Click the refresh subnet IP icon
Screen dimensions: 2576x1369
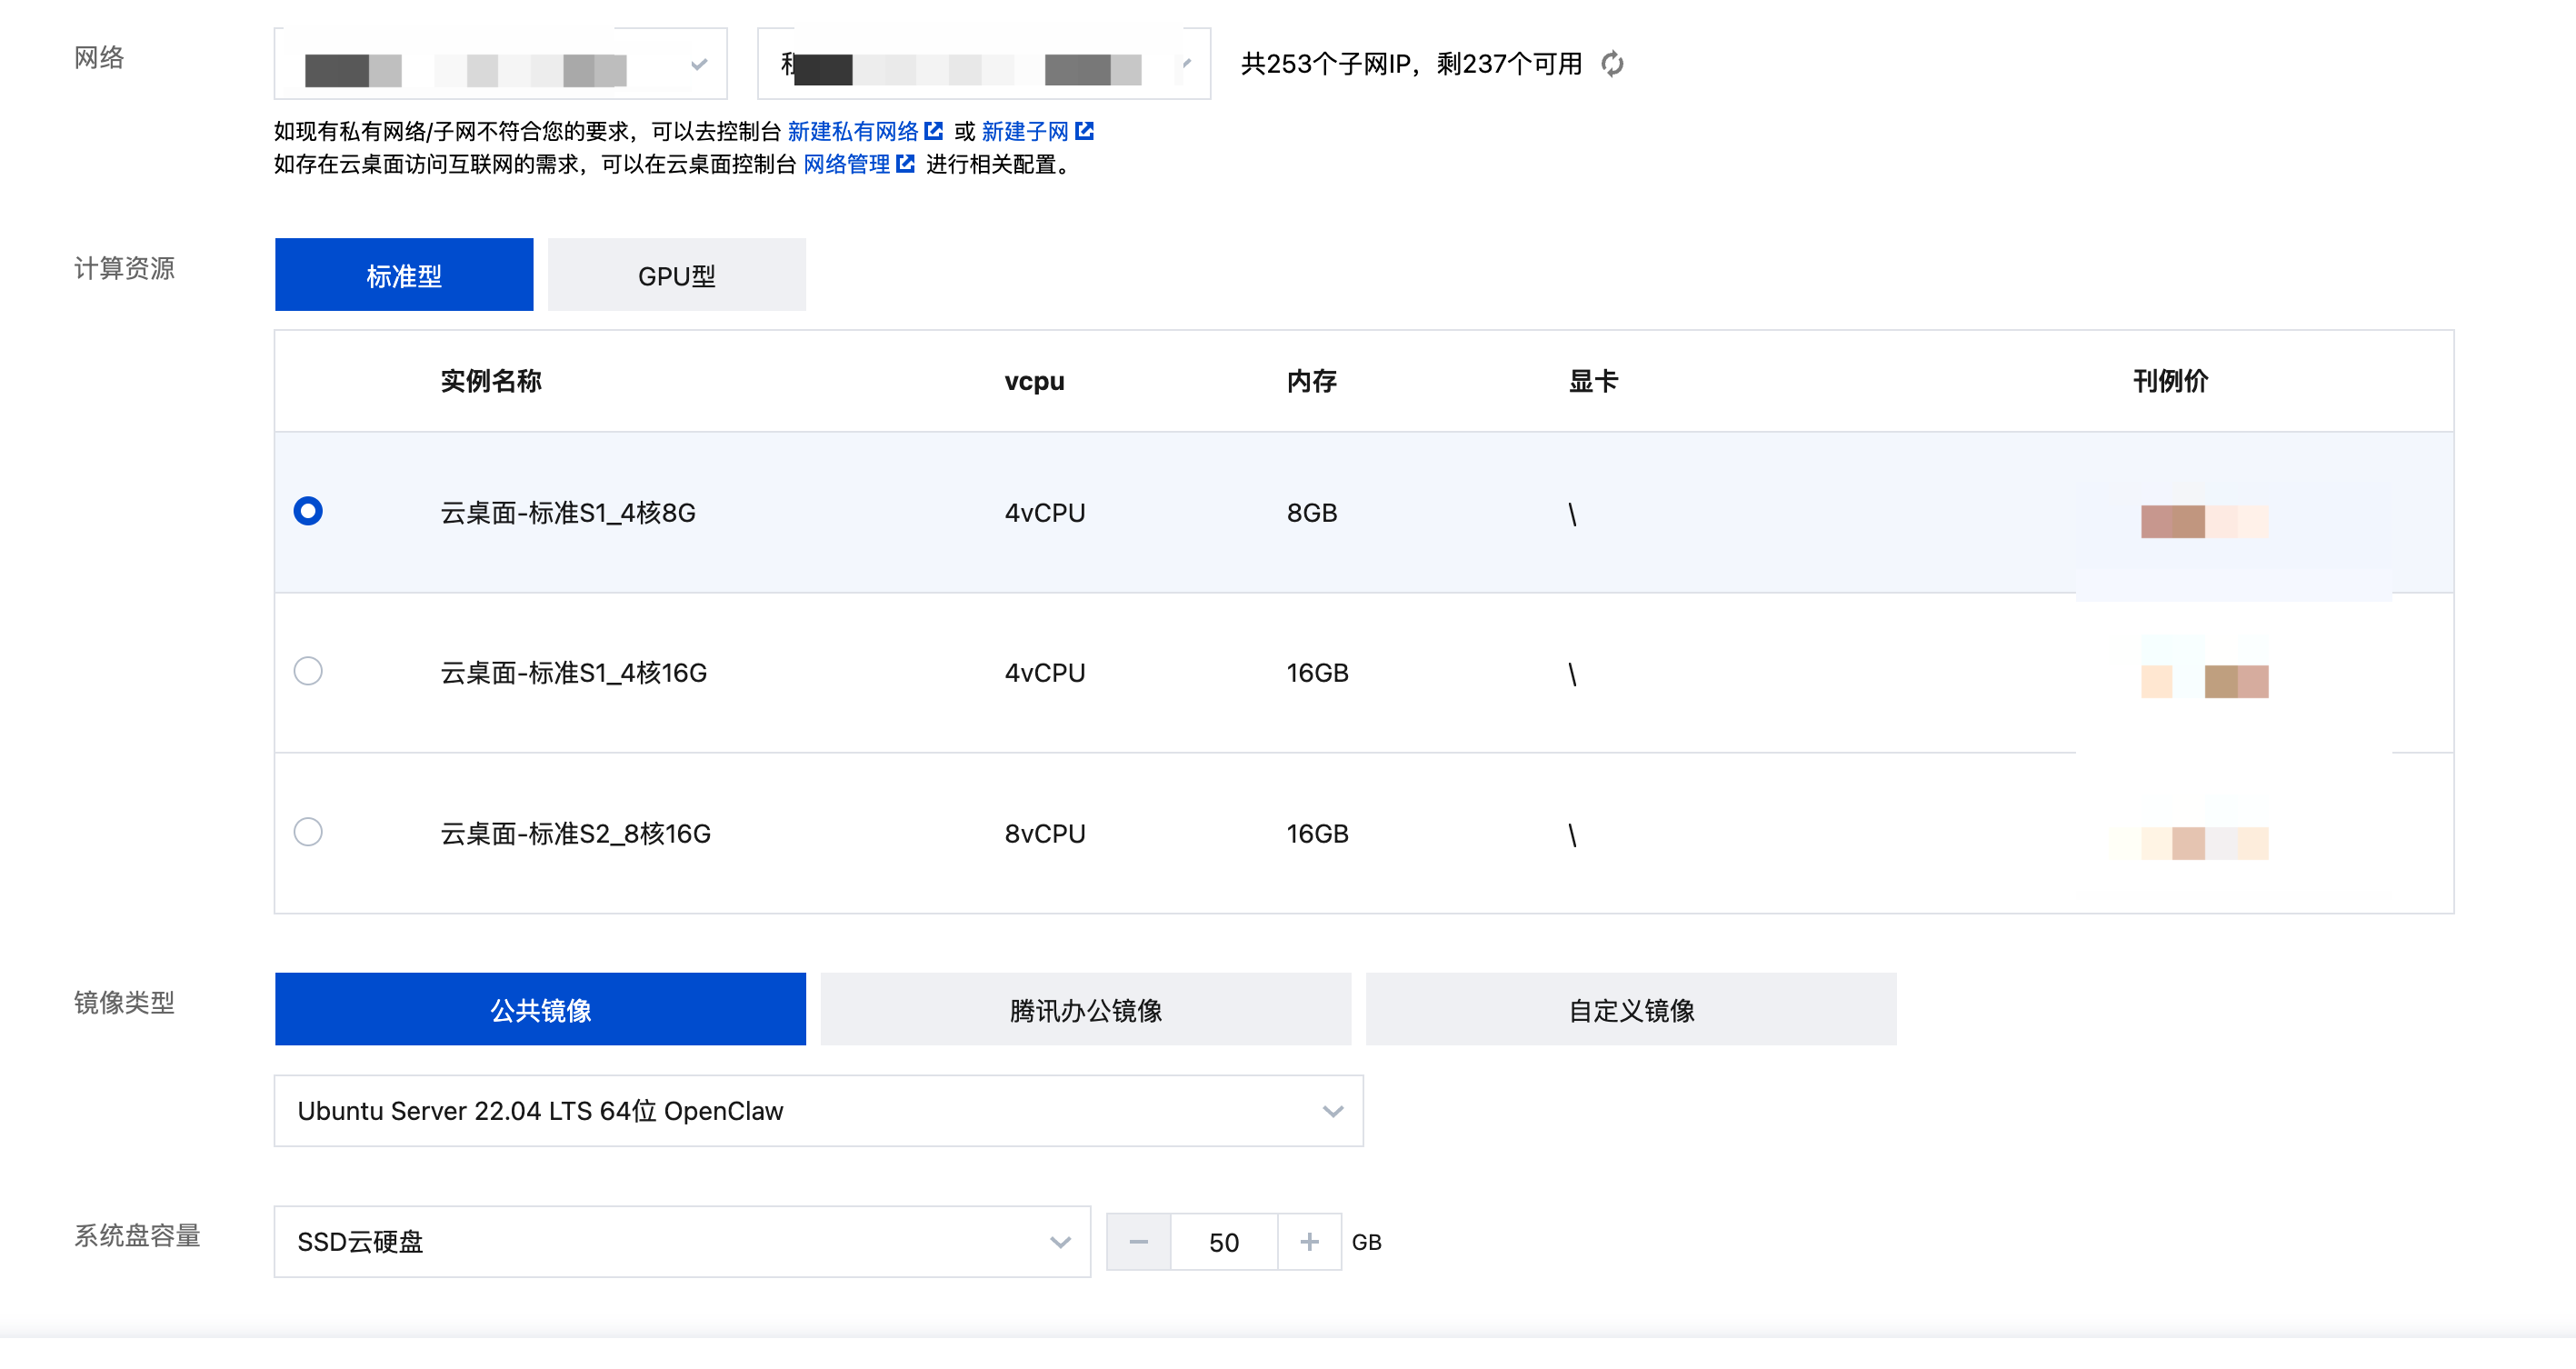[x=1612, y=64]
